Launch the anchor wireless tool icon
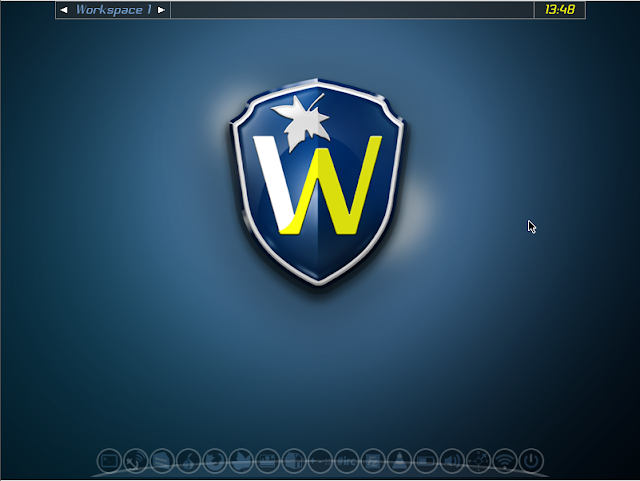 pos(136,461)
